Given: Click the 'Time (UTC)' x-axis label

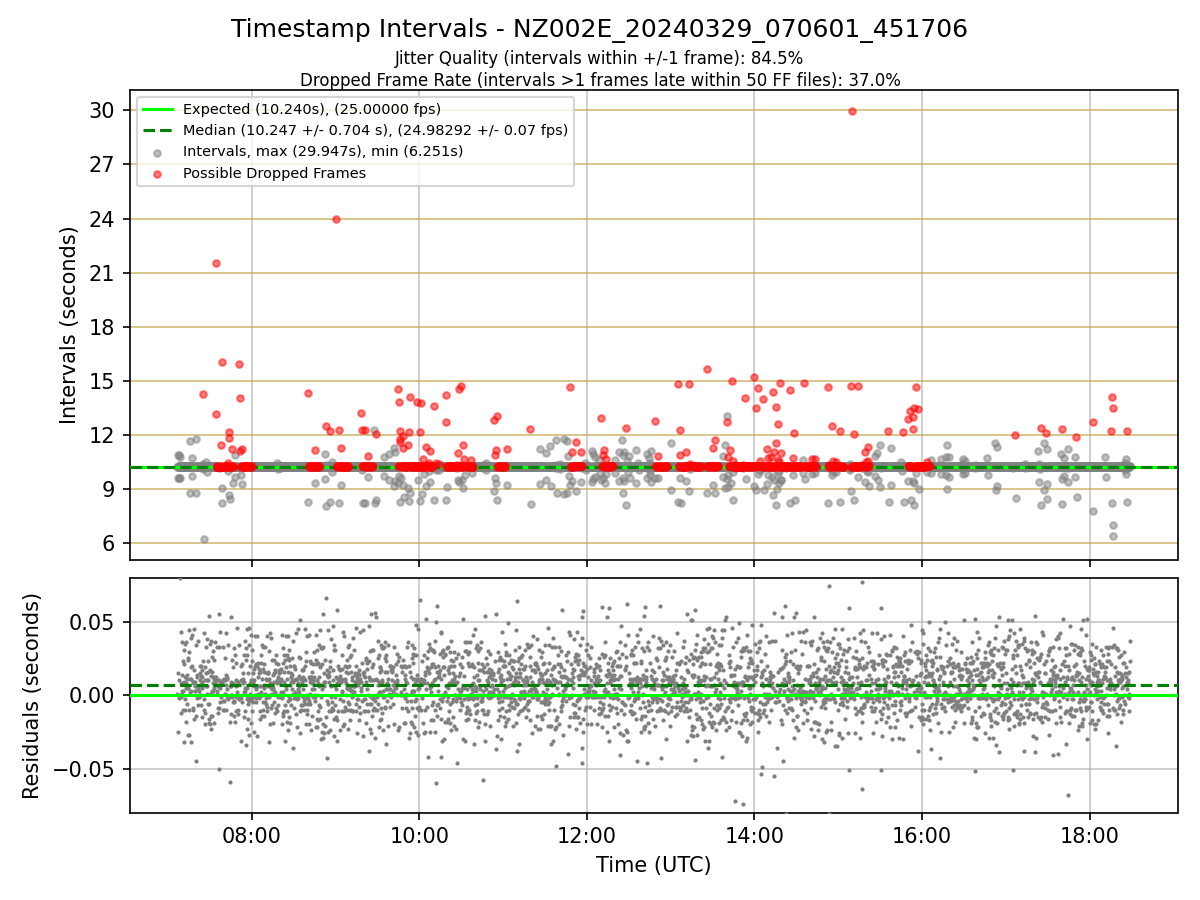Looking at the screenshot, I should 653,865.
